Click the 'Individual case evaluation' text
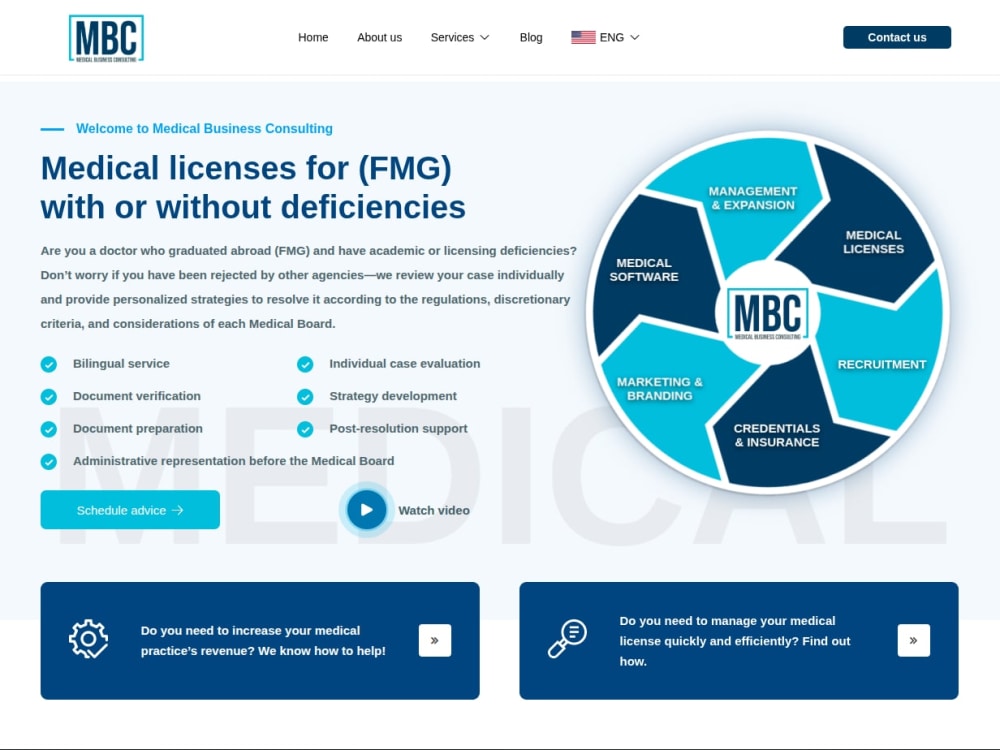Image resolution: width=1000 pixels, height=750 pixels. coord(404,364)
